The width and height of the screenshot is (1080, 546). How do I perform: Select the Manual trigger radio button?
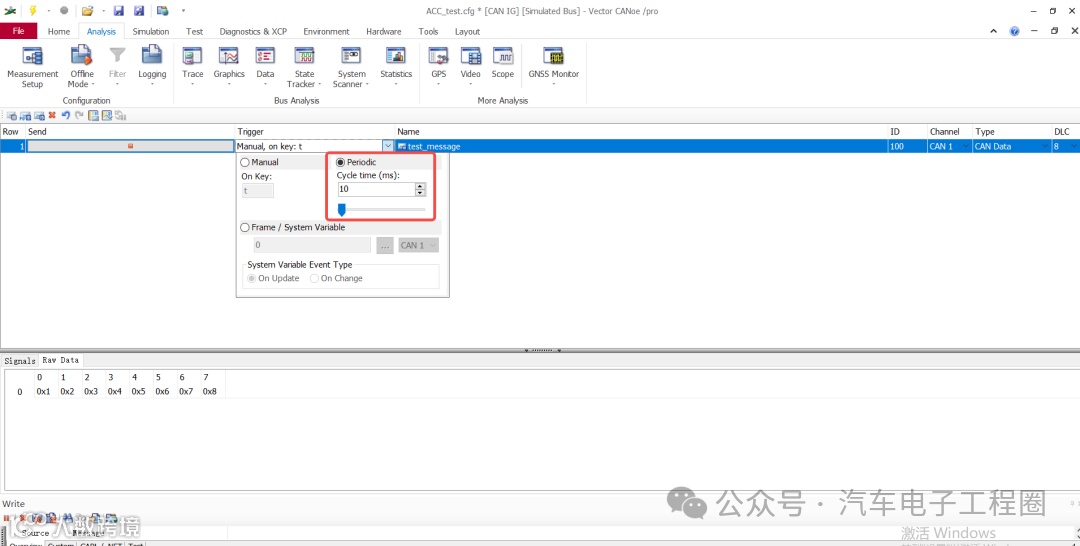(x=245, y=162)
